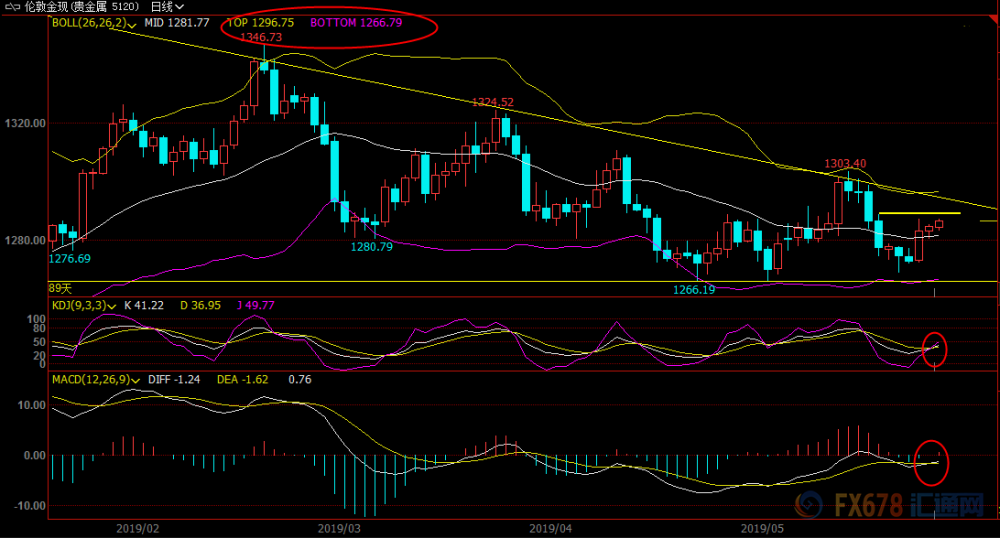Select the TOP 1296.75 value
1000x538 pixels.
pyautogui.click(x=261, y=23)
